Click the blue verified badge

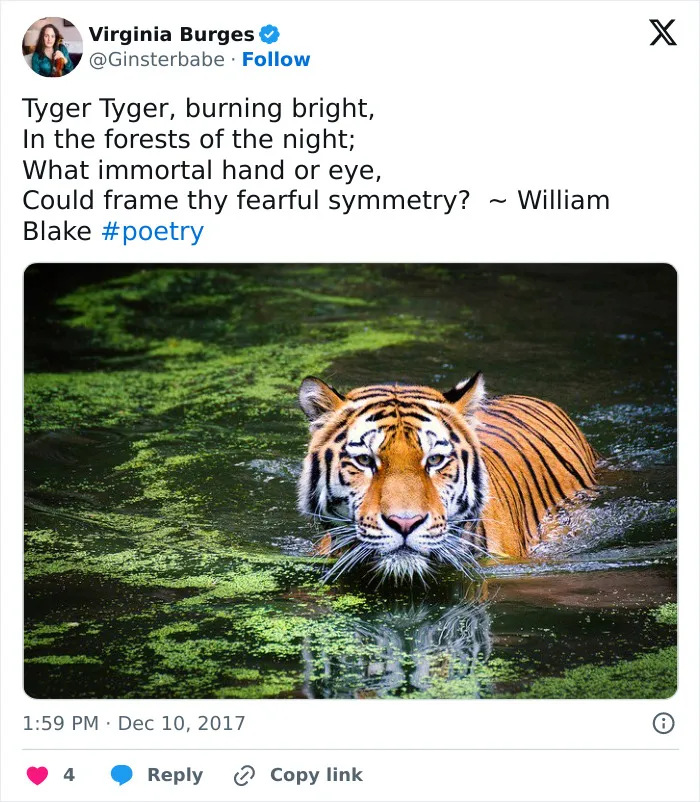[269, 34]
